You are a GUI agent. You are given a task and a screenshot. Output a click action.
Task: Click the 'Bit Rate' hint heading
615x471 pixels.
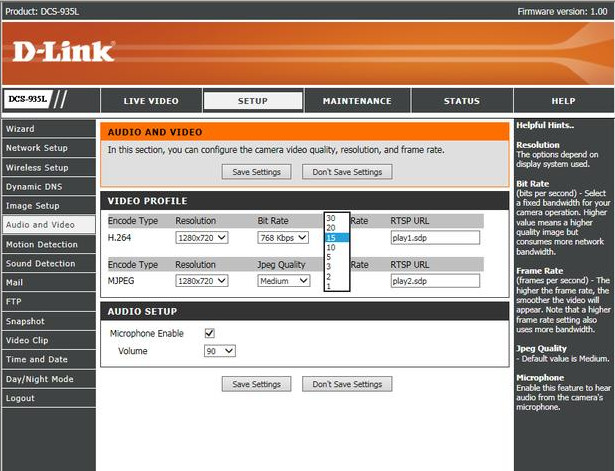pyautogui.click(x=532, y=184)
